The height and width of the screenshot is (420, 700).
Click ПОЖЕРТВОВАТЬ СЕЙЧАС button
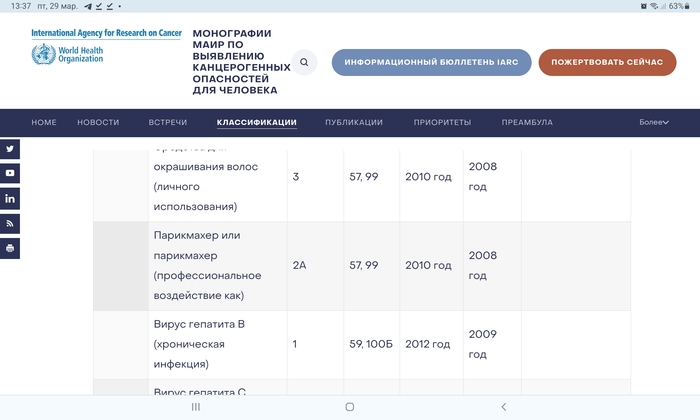[x=607, y=62]
